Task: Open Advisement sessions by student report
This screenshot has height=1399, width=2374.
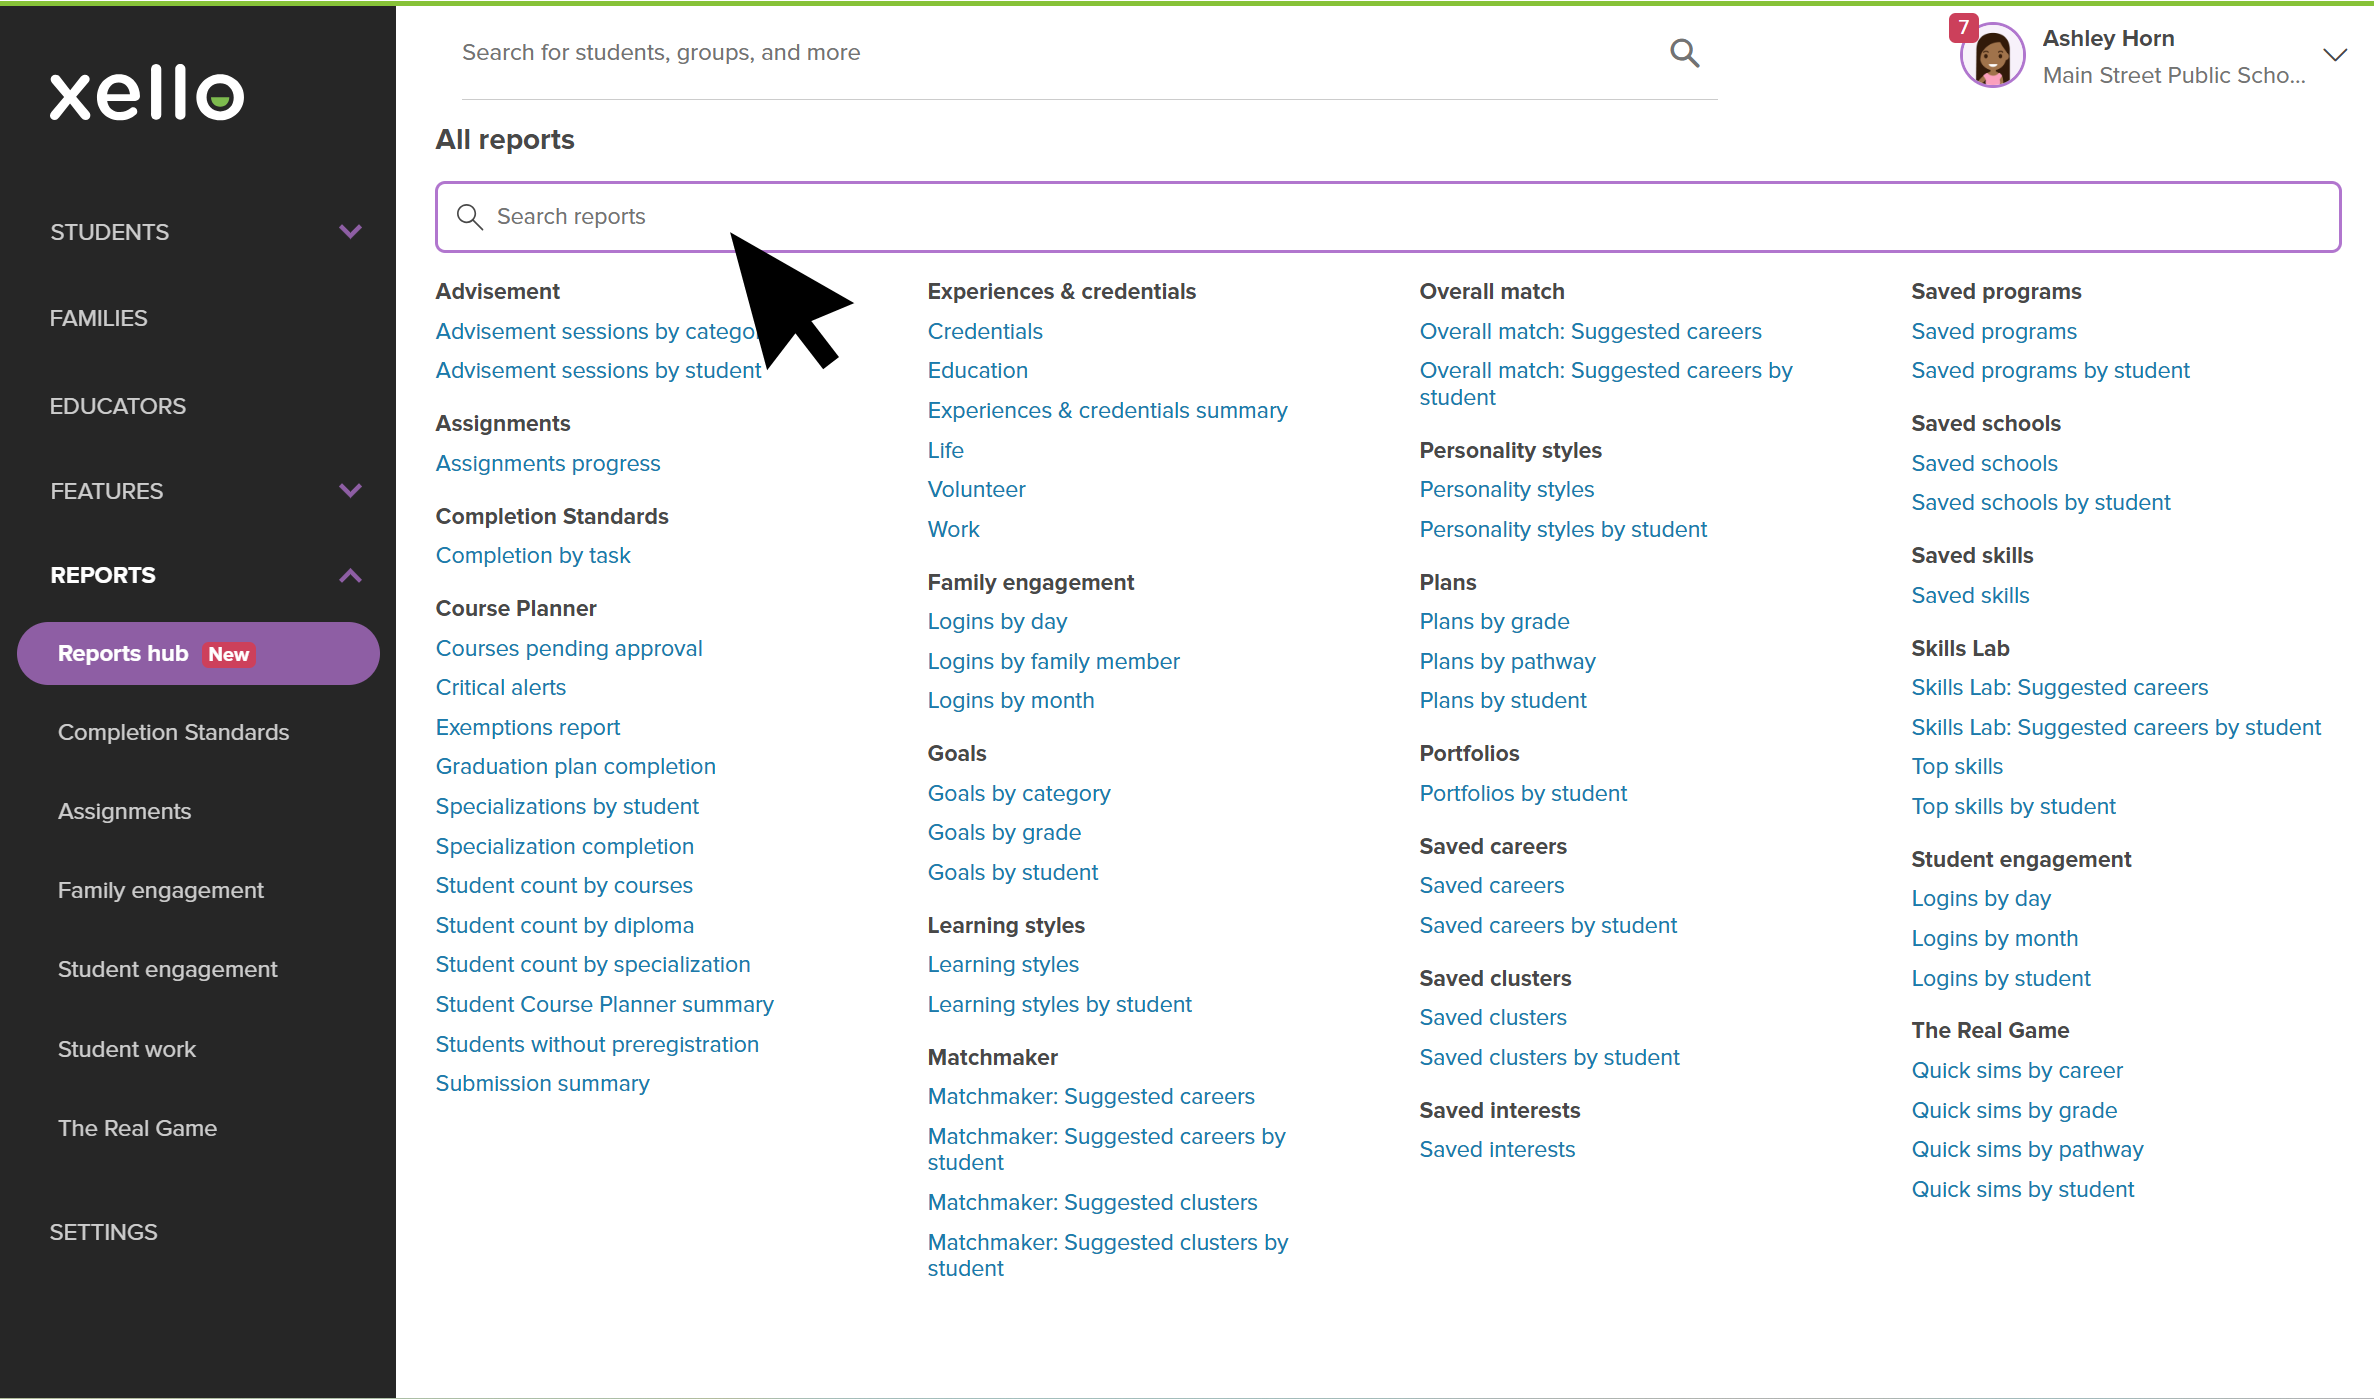Action: [598, 370]
